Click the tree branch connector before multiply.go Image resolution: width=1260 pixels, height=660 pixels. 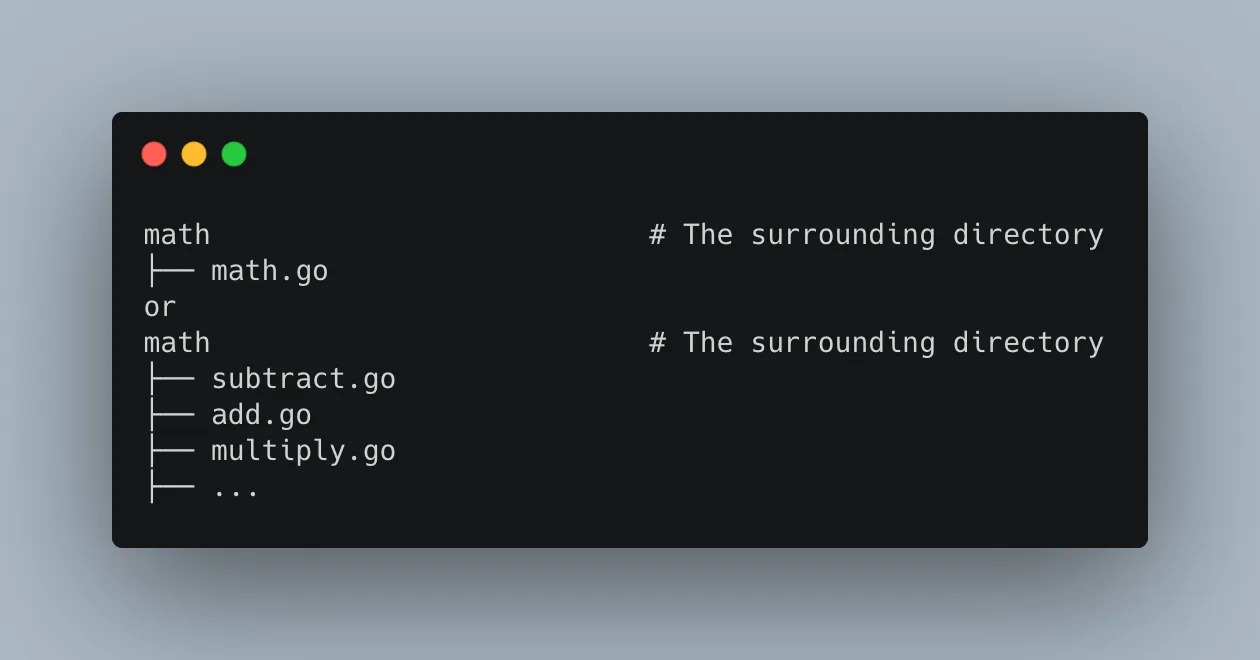(x=170, y=451)
